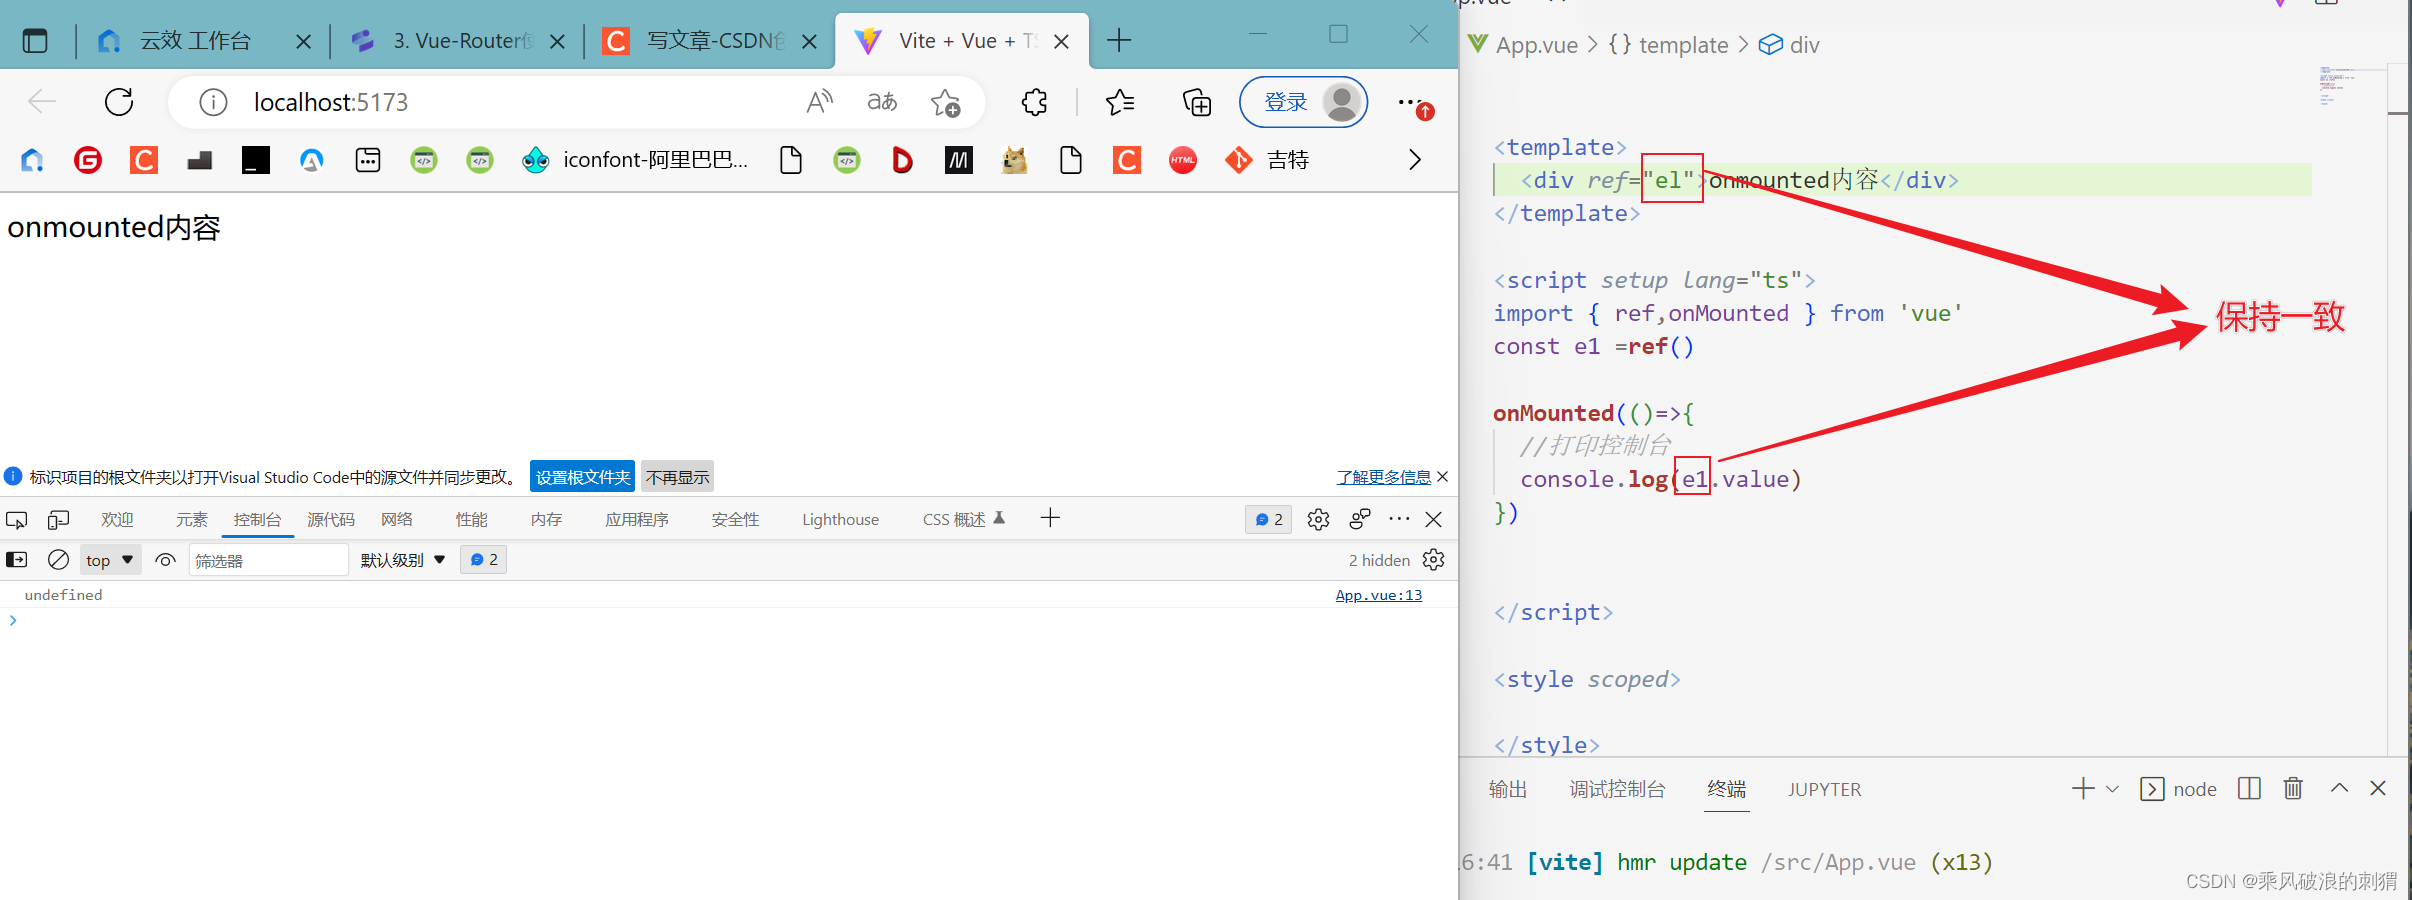This screenshot has height=900, width=2412.
Task: Open the DevTools customize and more options menu
Action: [x=1399, y=519]
